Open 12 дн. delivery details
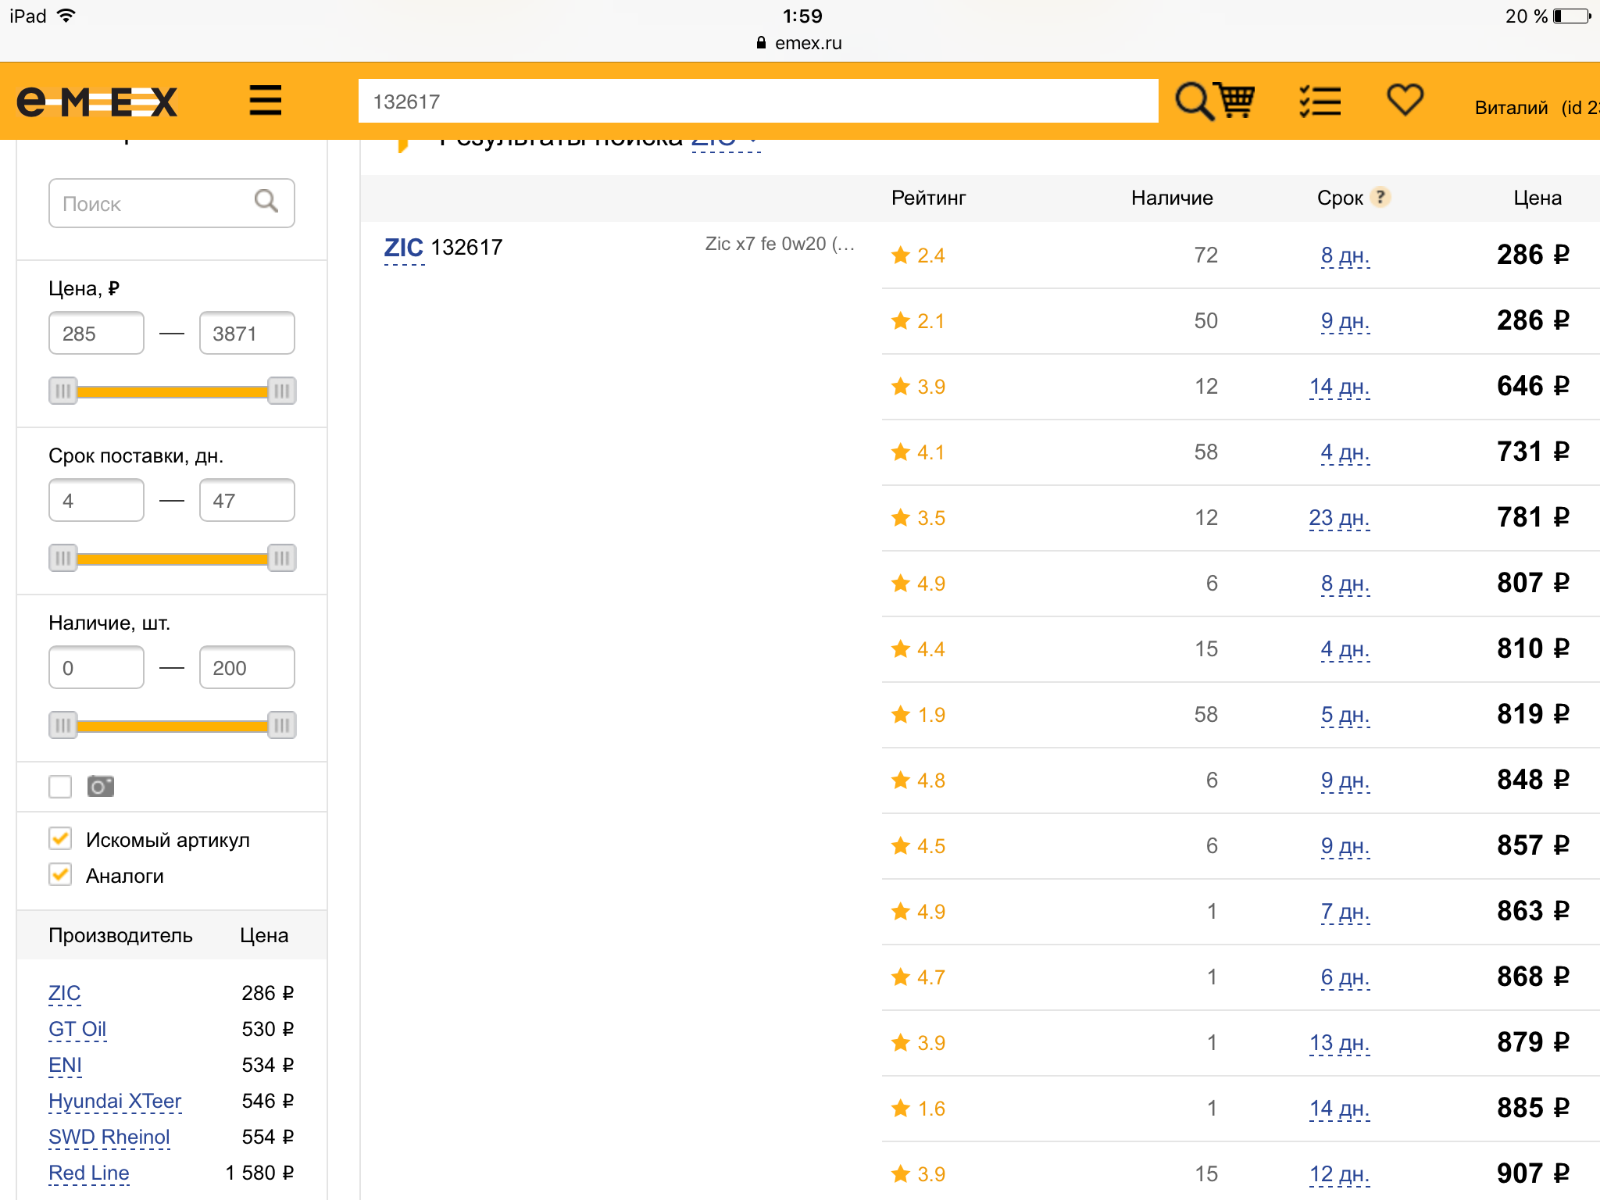 1339,1174
